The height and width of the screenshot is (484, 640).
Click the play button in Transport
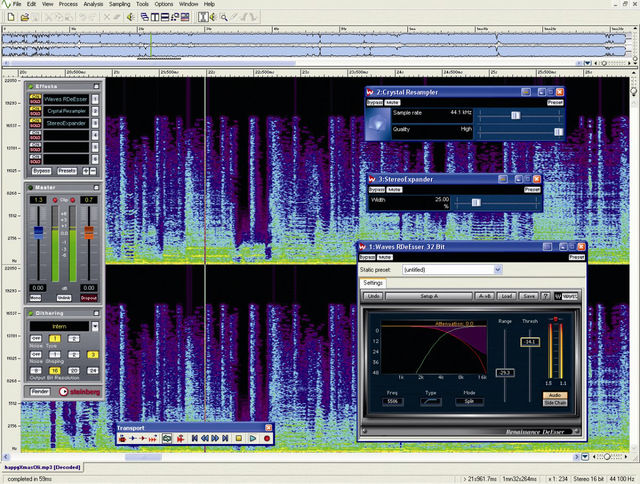point(253,439)
